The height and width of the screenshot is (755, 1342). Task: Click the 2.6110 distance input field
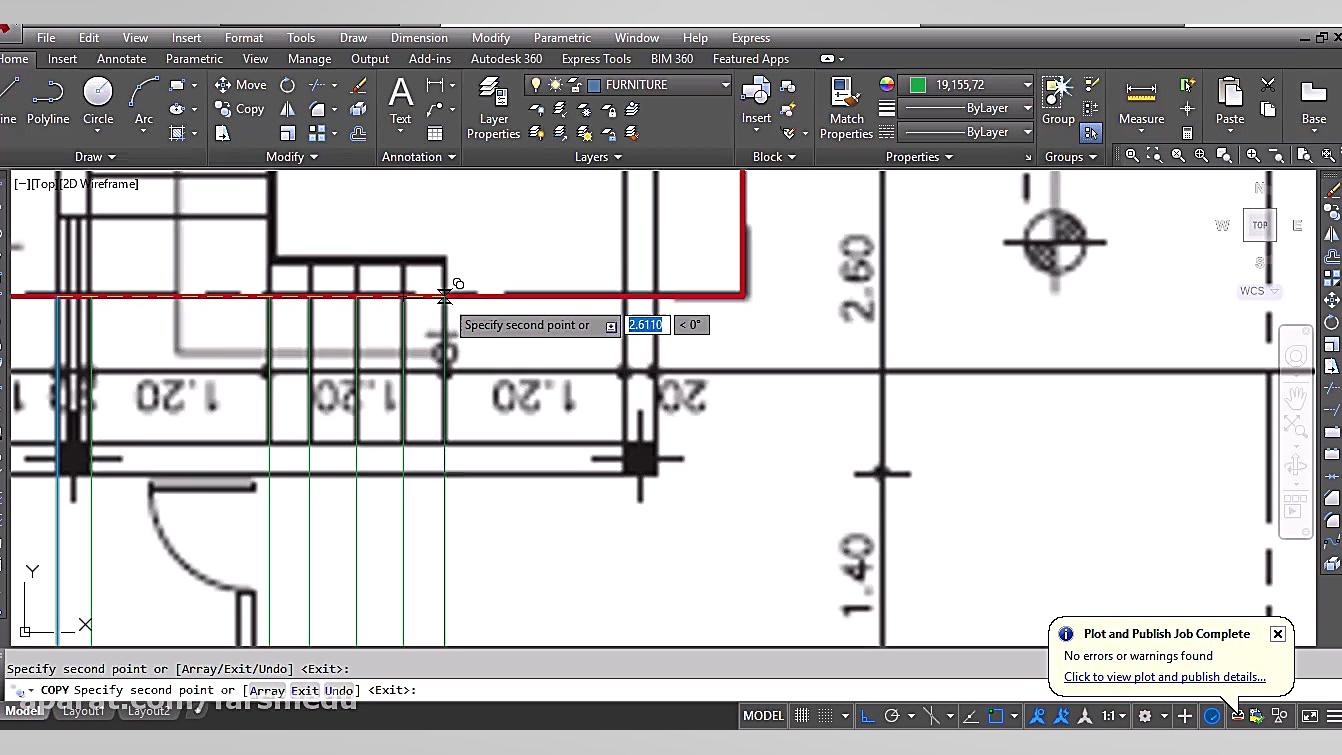click(646, 325)
